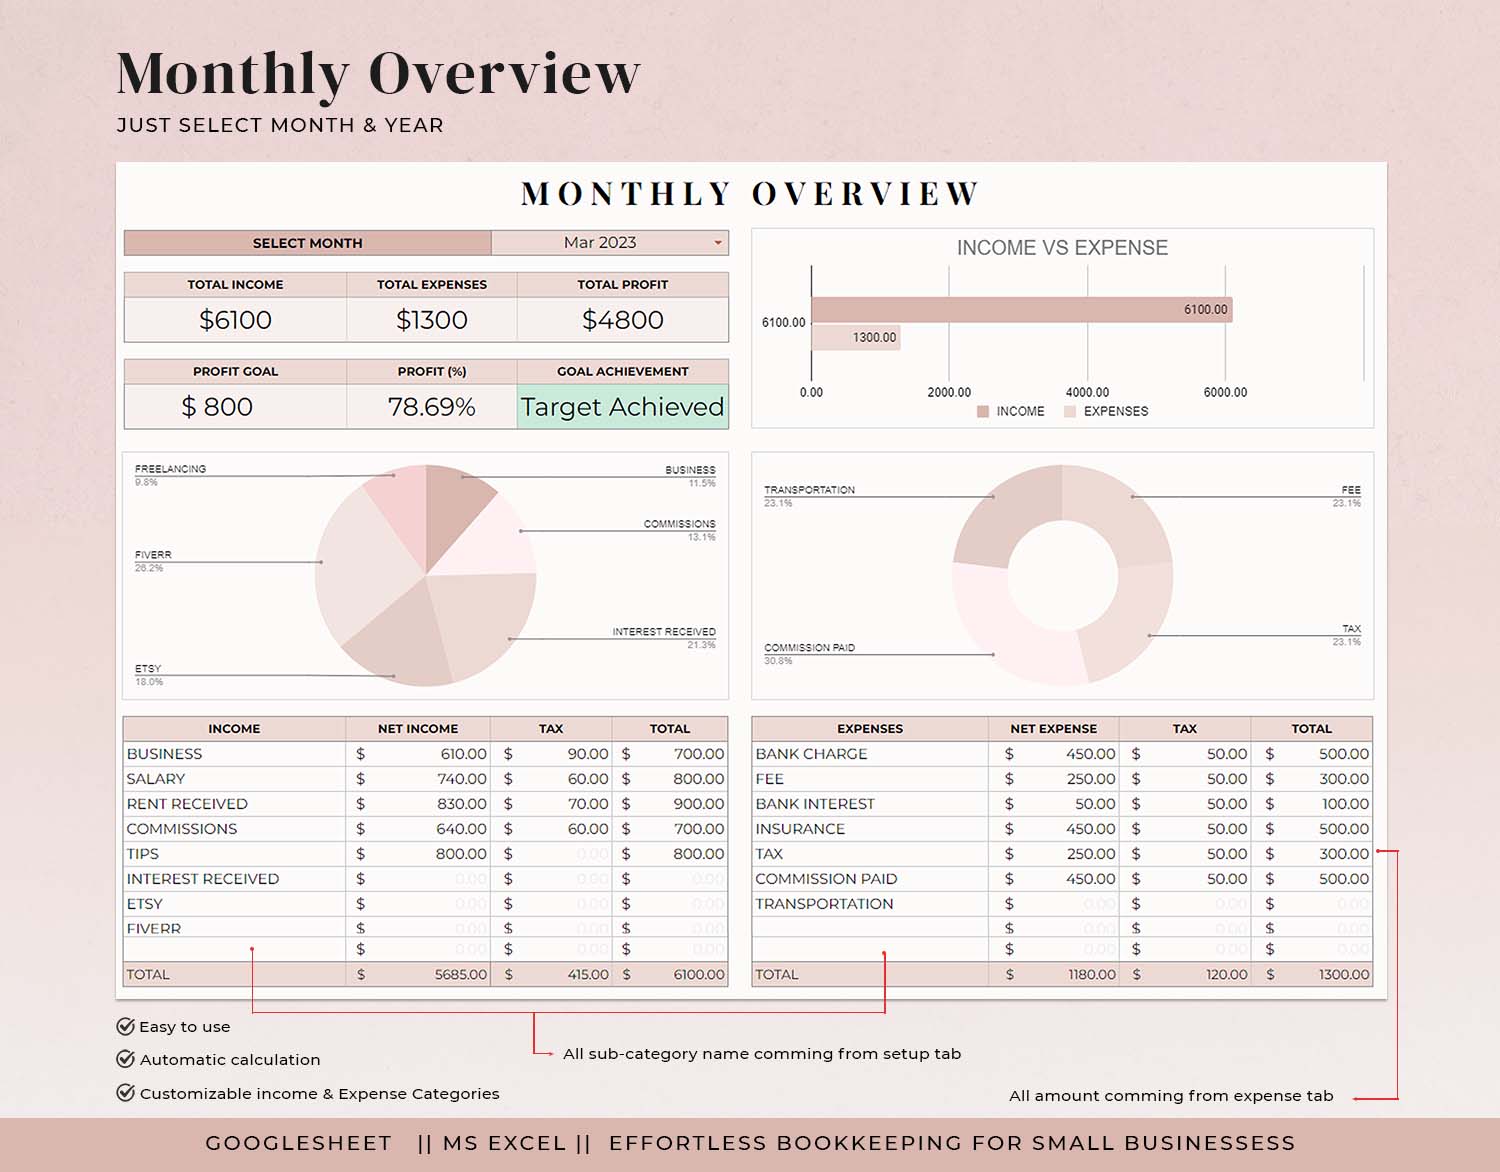Click the 100.00 total for BANK INTEREST
The height and width of the screenshot is (1172, 1500).
tap(1312, 804)
